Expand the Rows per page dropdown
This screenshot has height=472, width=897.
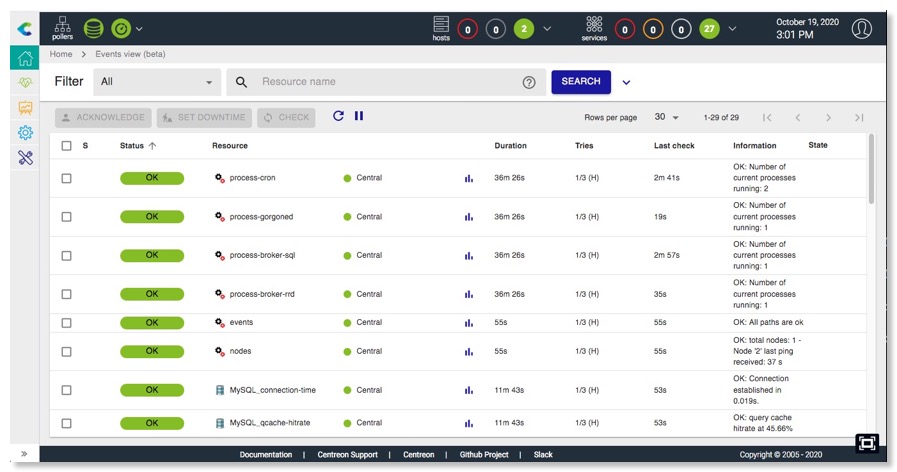667,117
